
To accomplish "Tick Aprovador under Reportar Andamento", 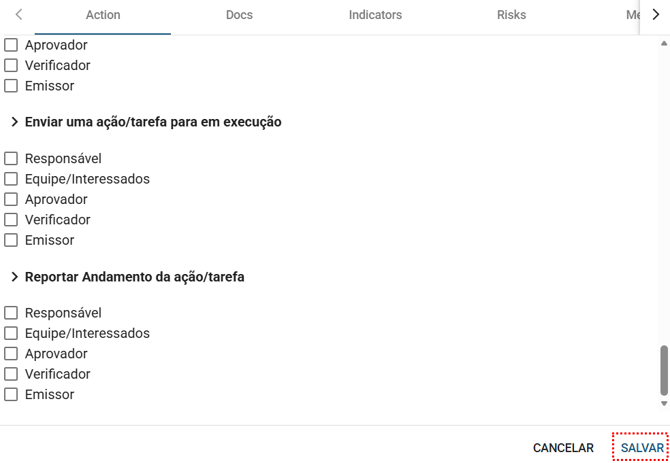I will tap(11, 354).
